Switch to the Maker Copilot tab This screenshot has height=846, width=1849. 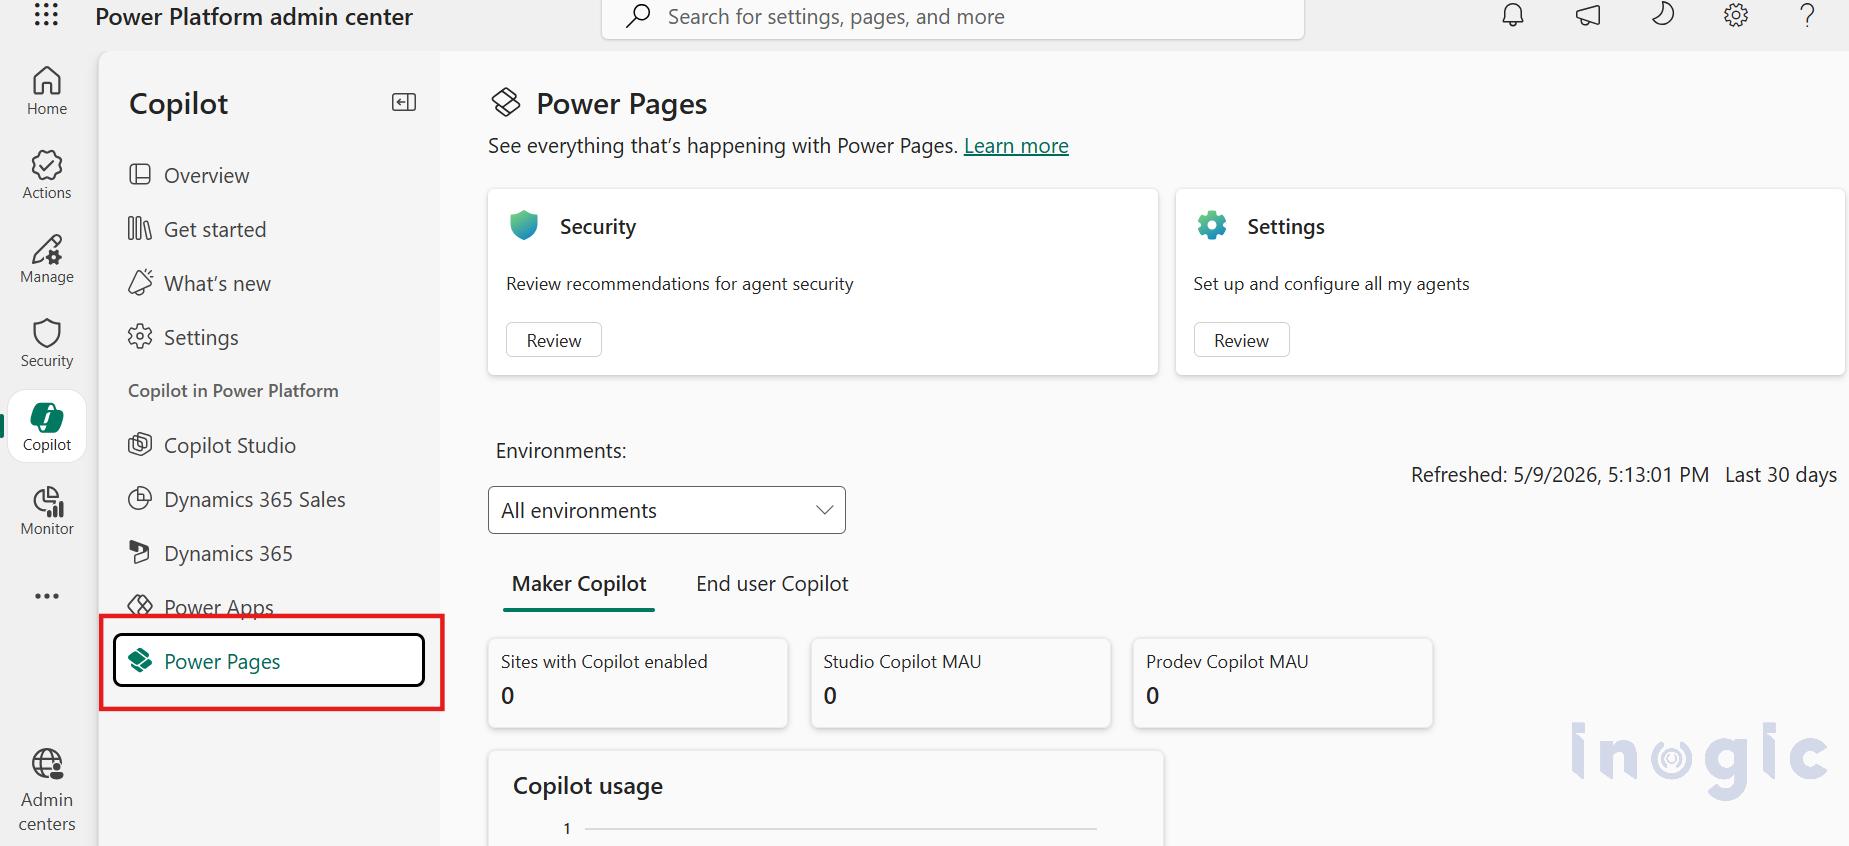(x=579, y=584)
